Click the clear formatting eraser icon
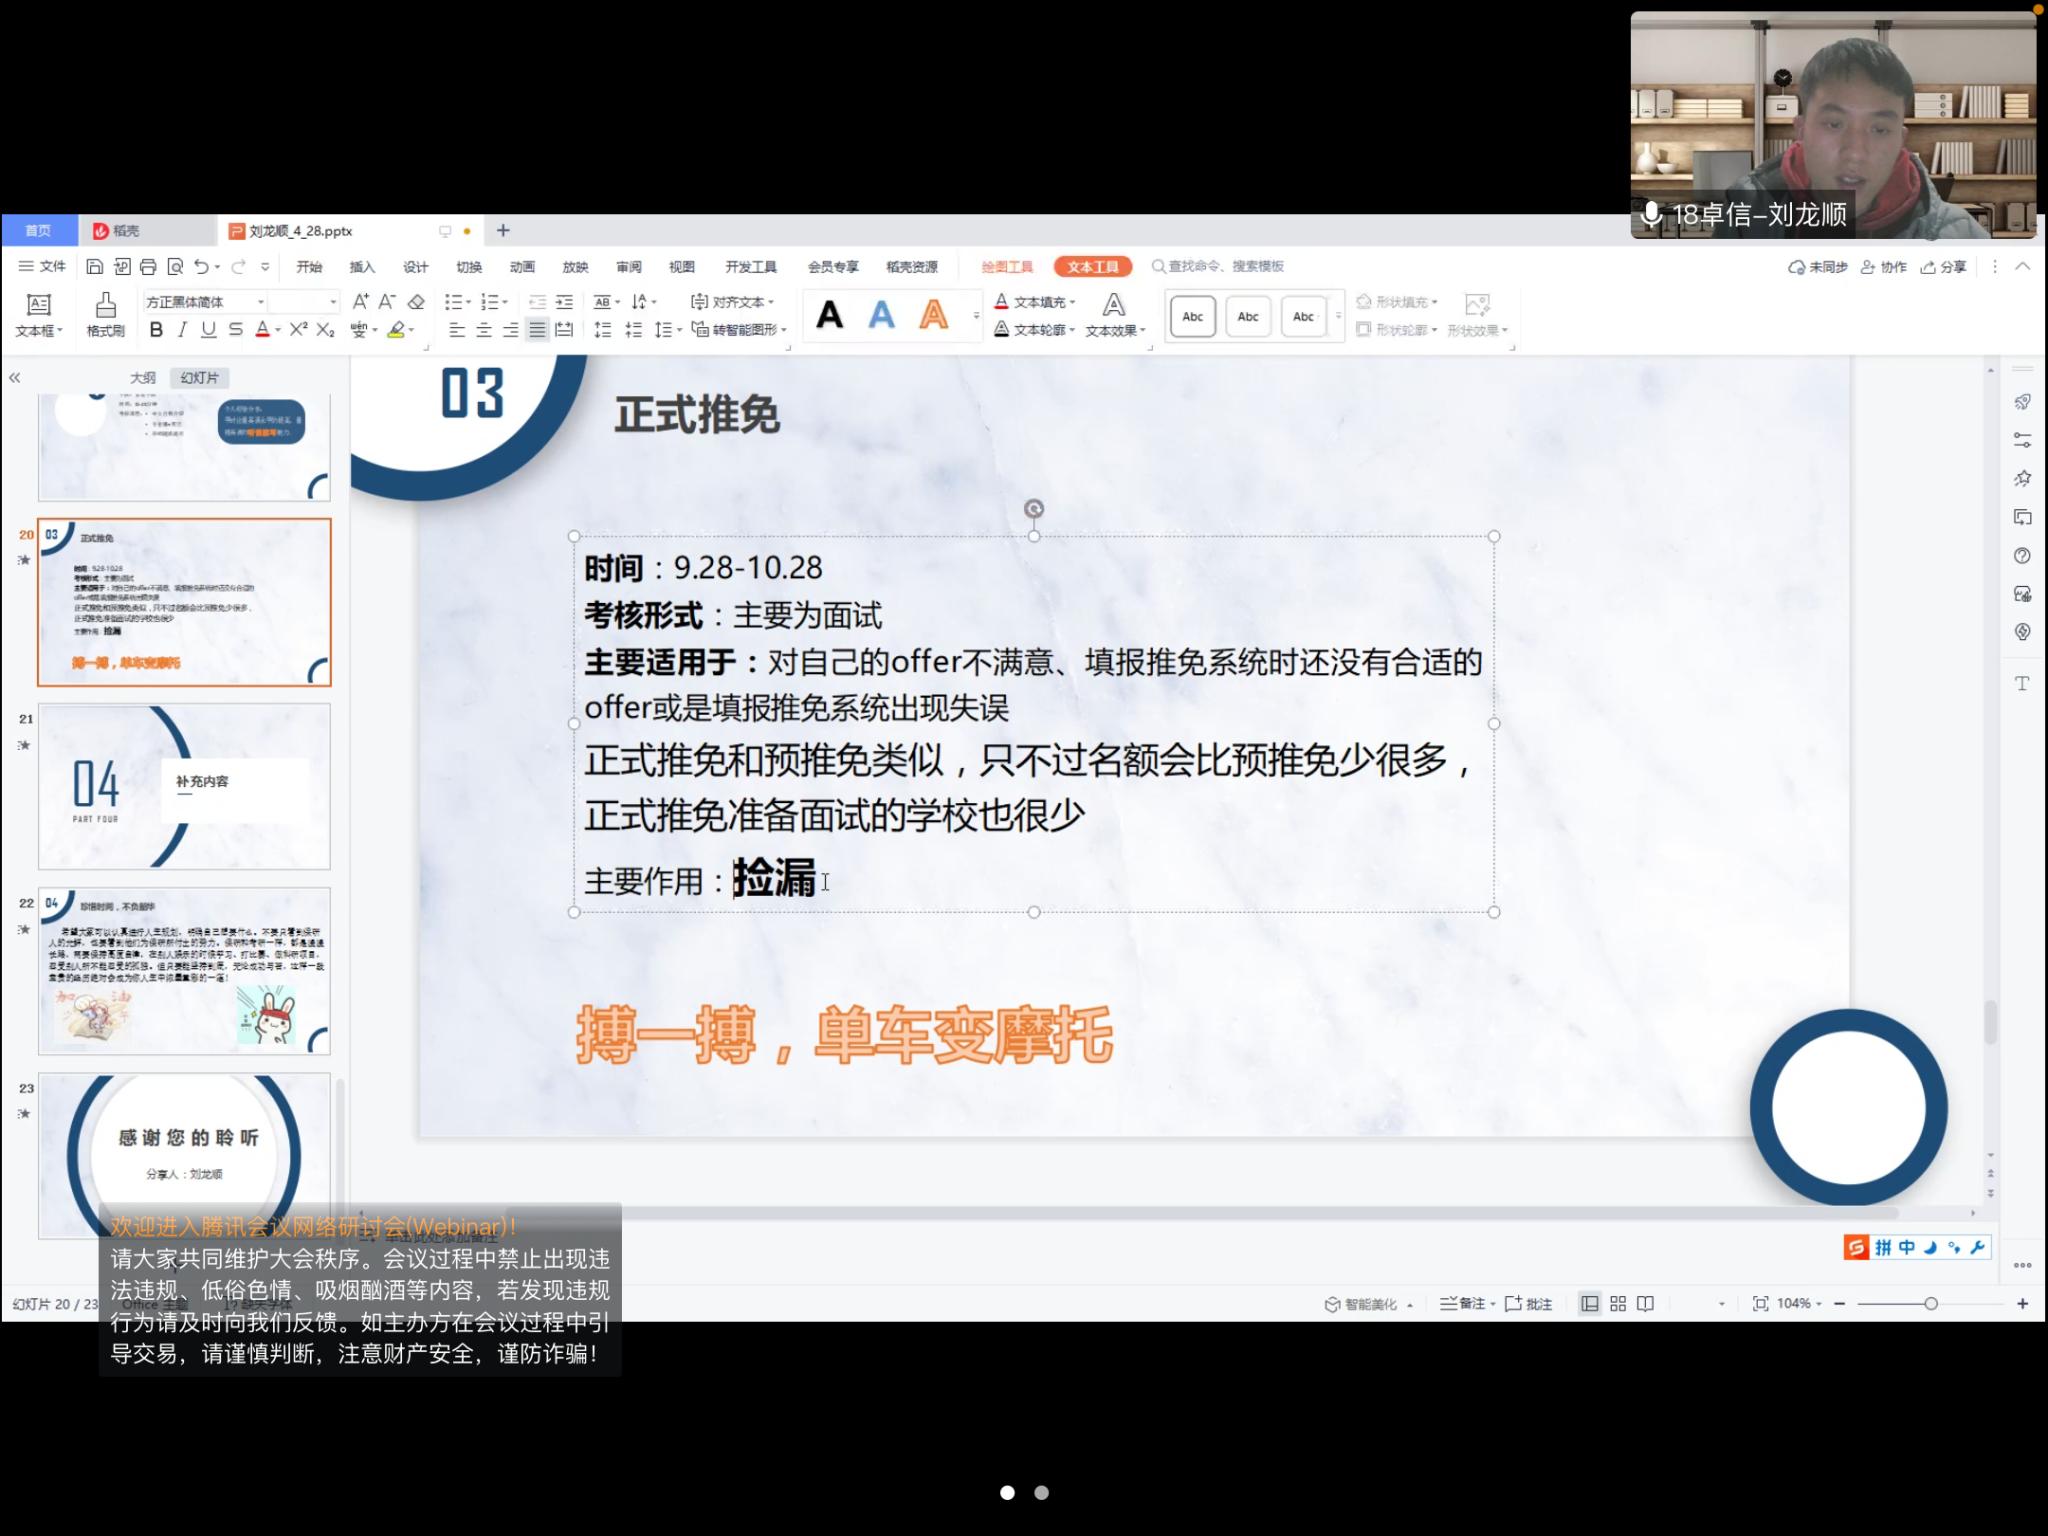 coord(417,302)
